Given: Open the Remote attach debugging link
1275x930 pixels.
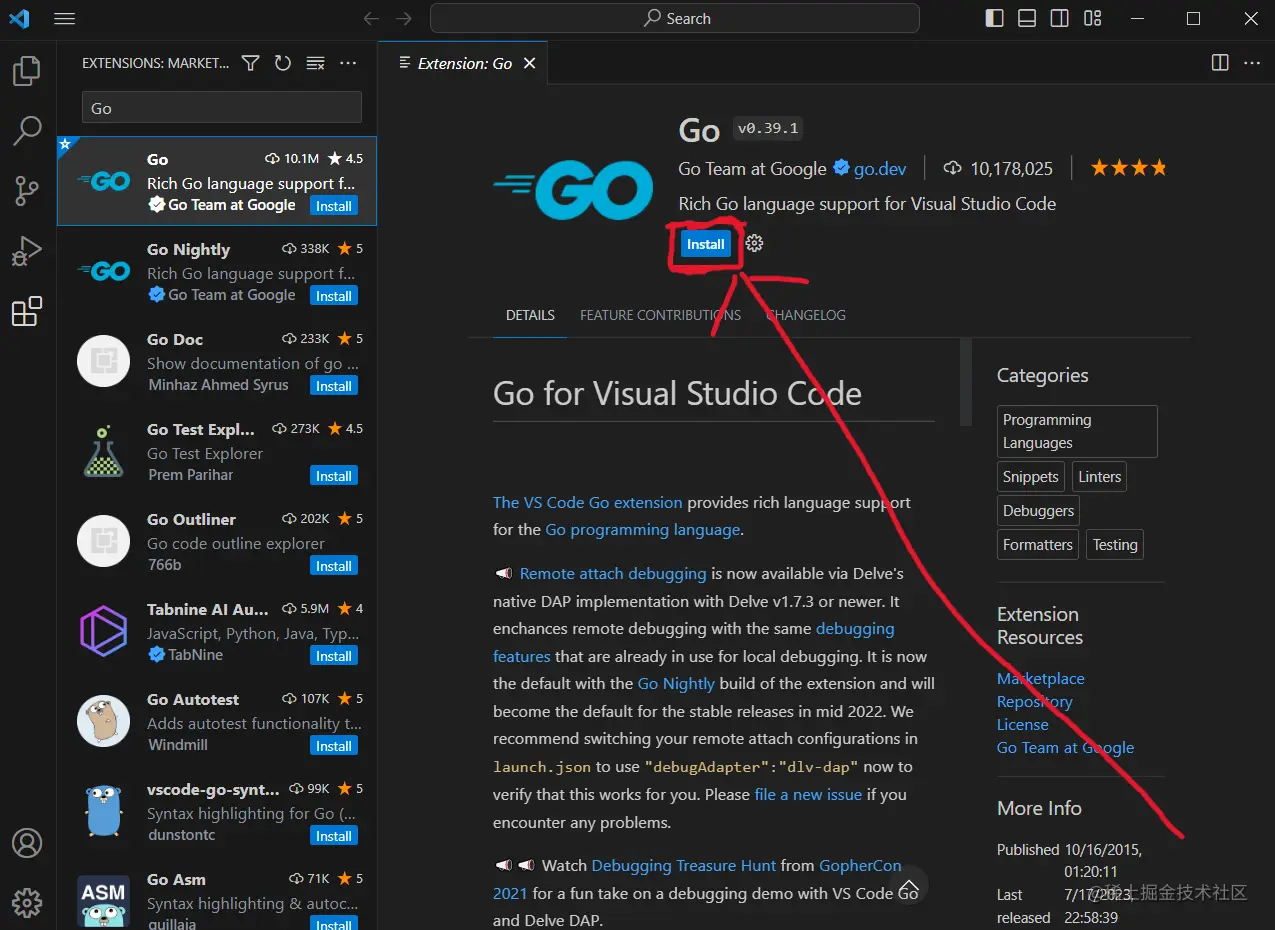Looking at the screenshot, I should pos(613,573).
